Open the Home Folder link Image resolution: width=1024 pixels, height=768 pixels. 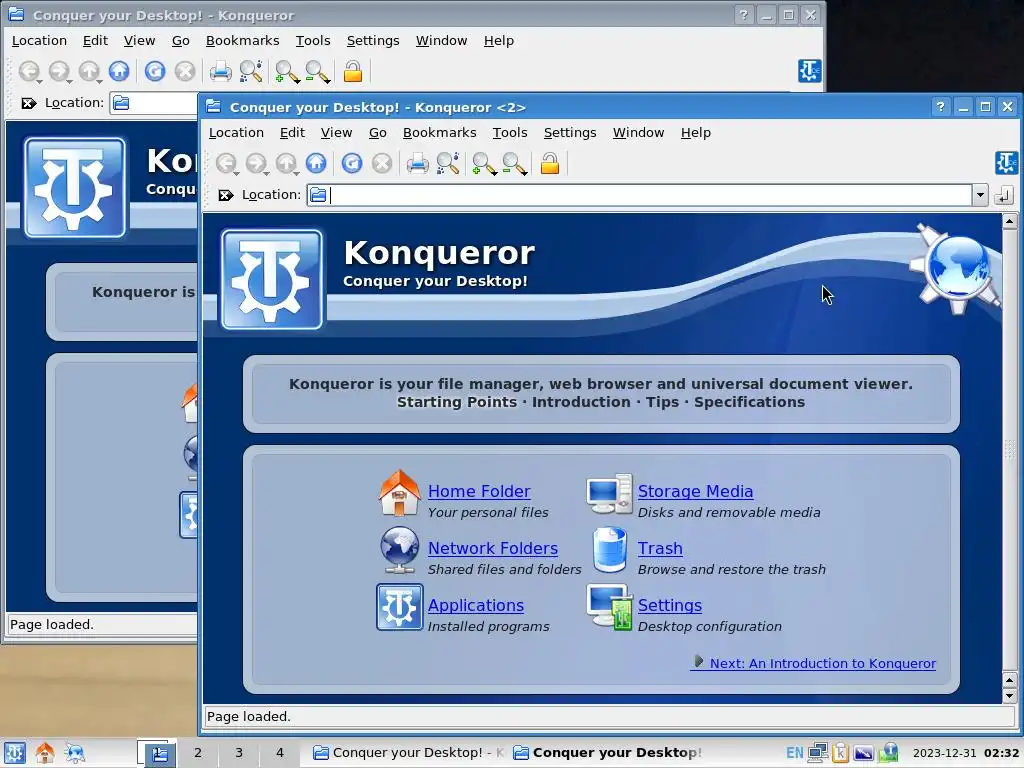[479, 491]
